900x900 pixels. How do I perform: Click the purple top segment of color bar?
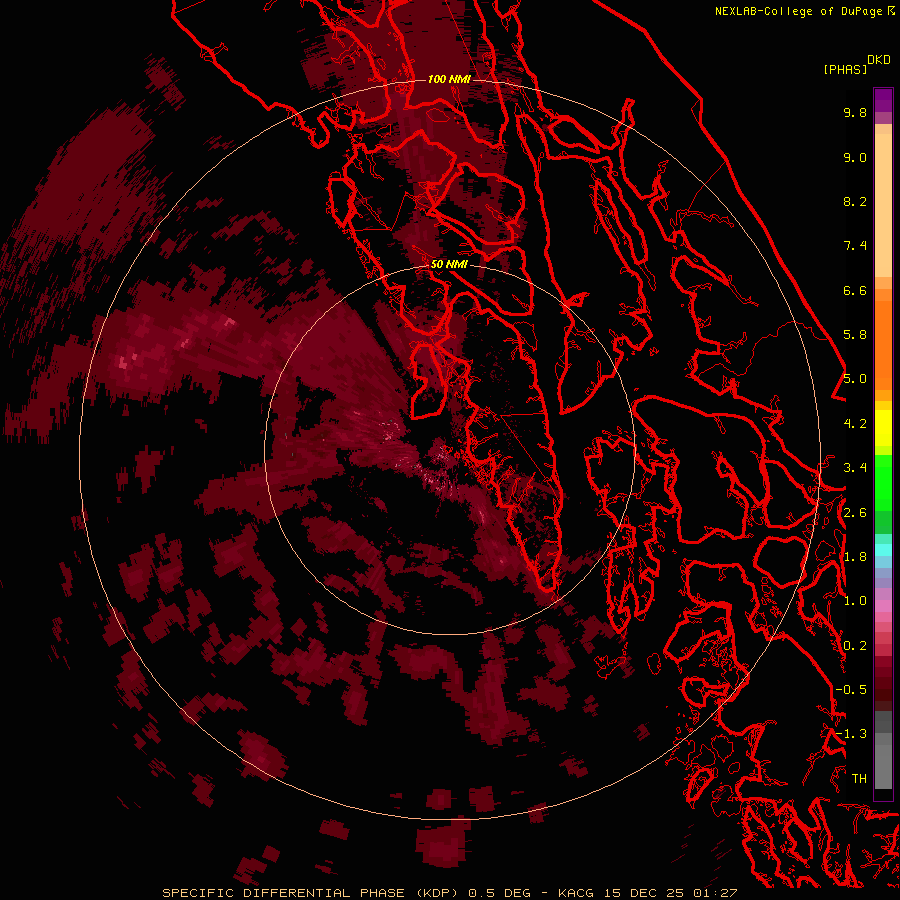pos(883,100)
